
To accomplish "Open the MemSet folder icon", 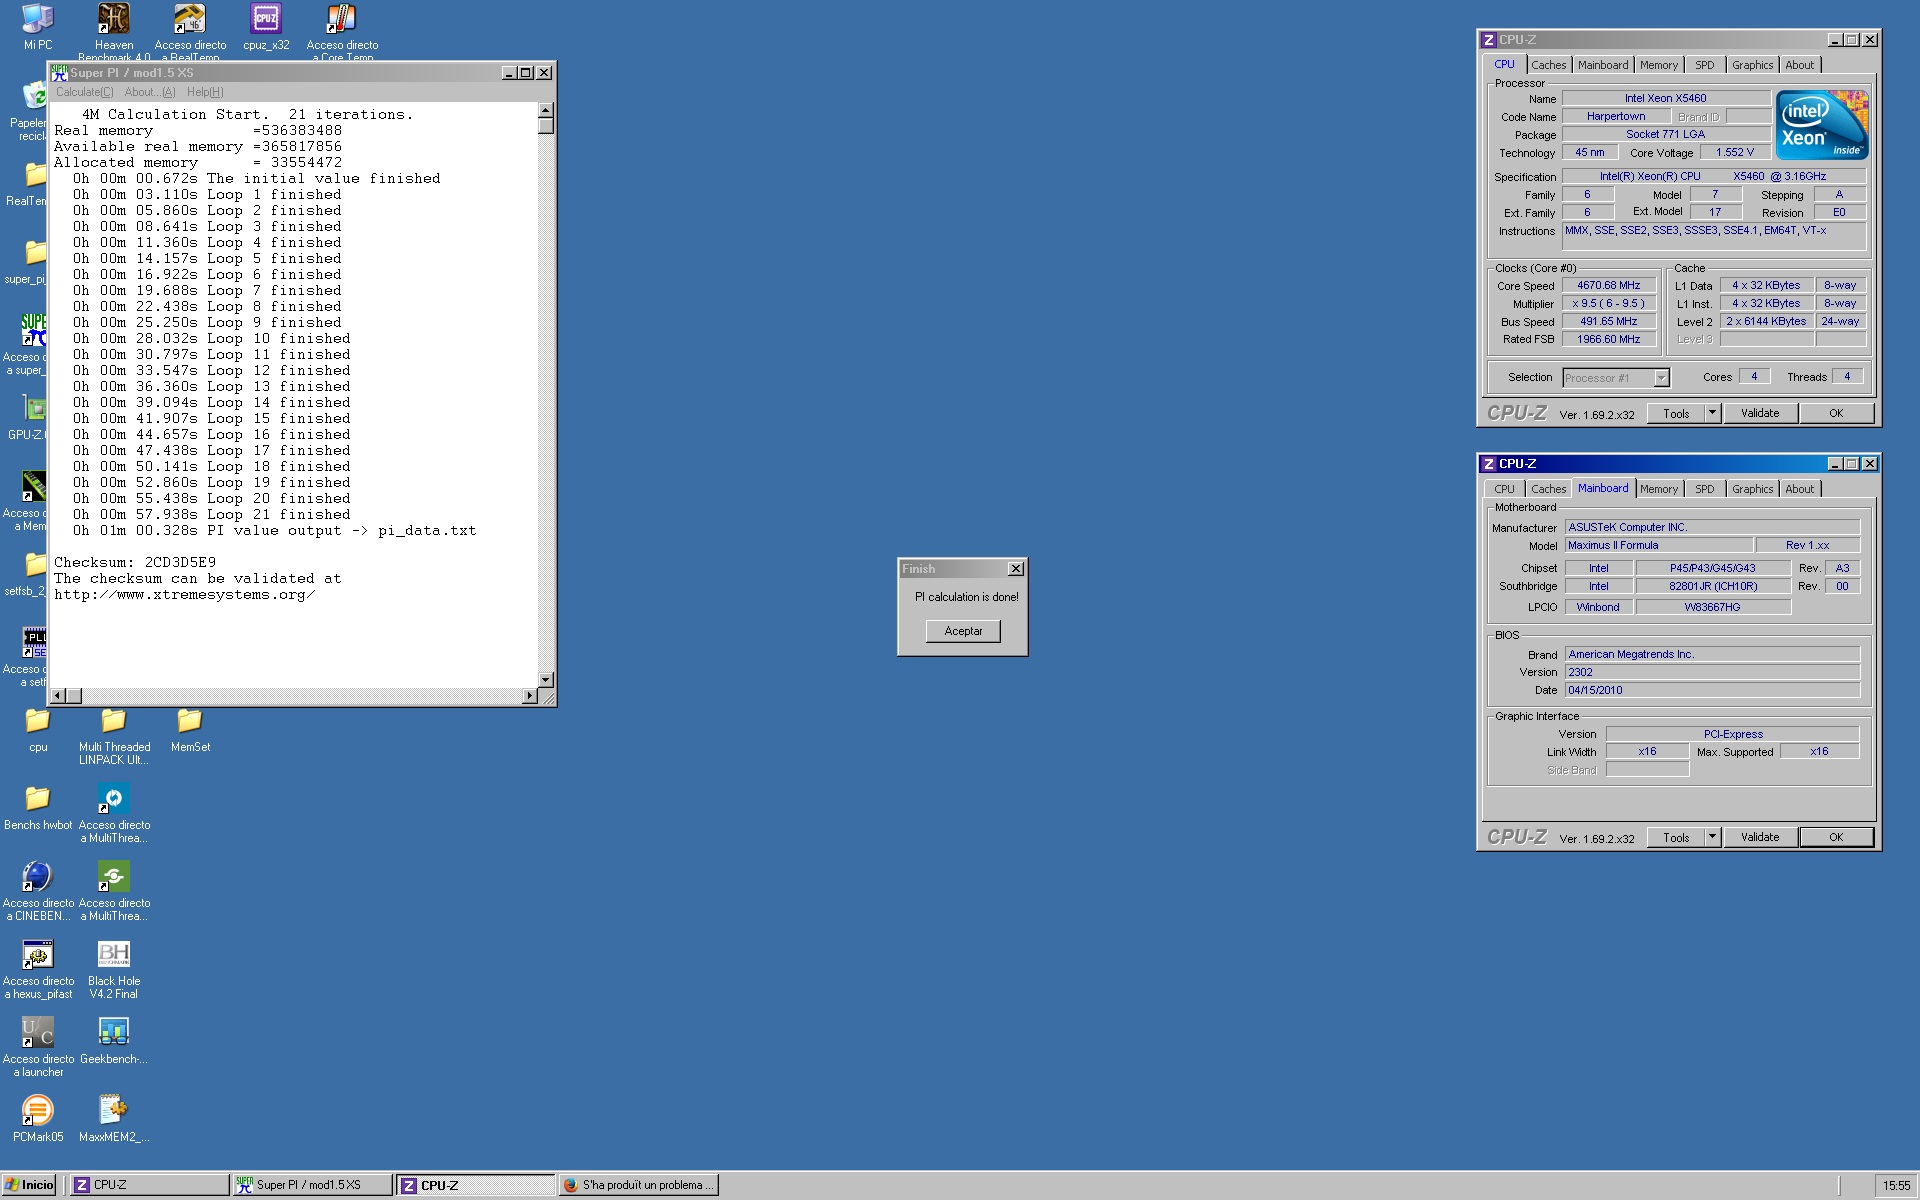I will coord(190,722).
